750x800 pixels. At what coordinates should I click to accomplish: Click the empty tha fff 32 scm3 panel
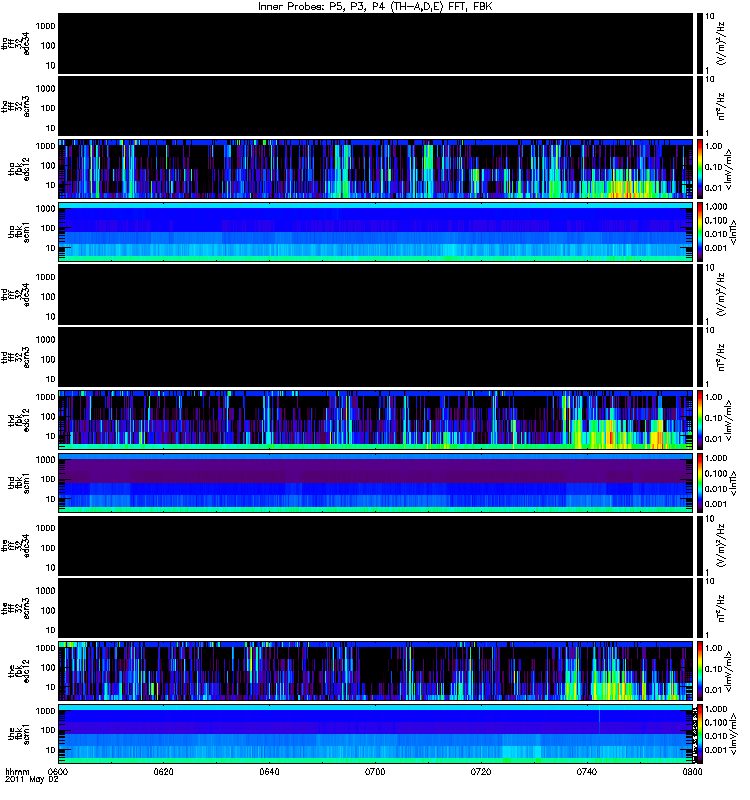coord(376,106)
